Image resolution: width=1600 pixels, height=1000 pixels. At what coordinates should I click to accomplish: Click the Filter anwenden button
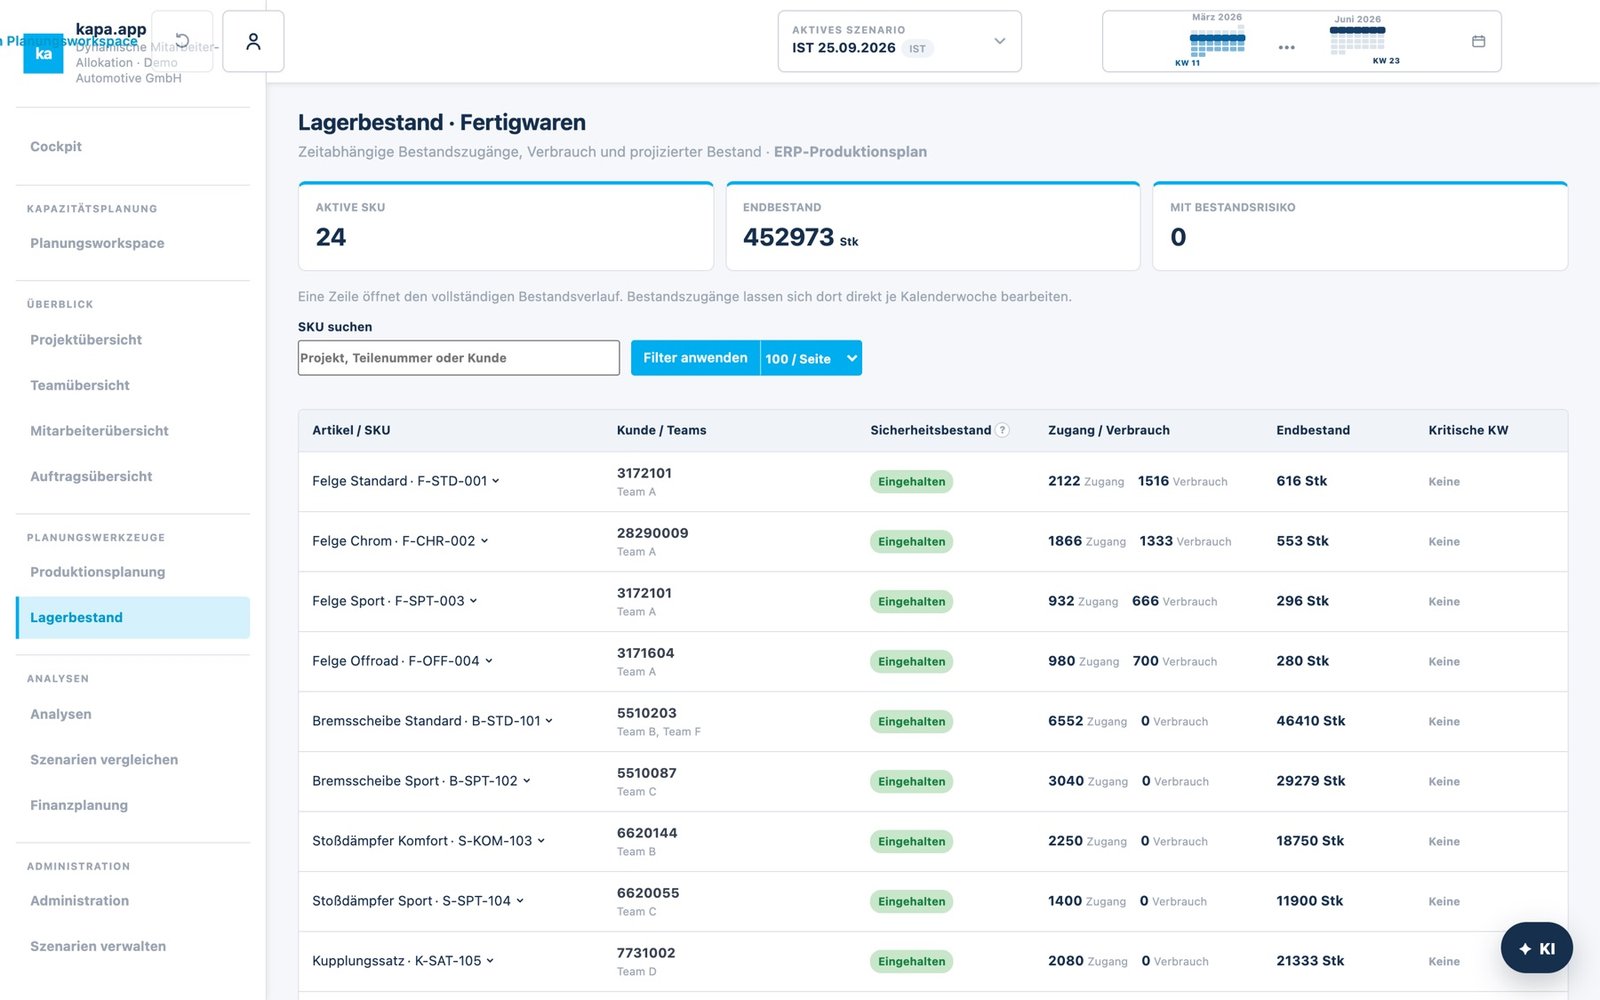[x=695, y=358]
